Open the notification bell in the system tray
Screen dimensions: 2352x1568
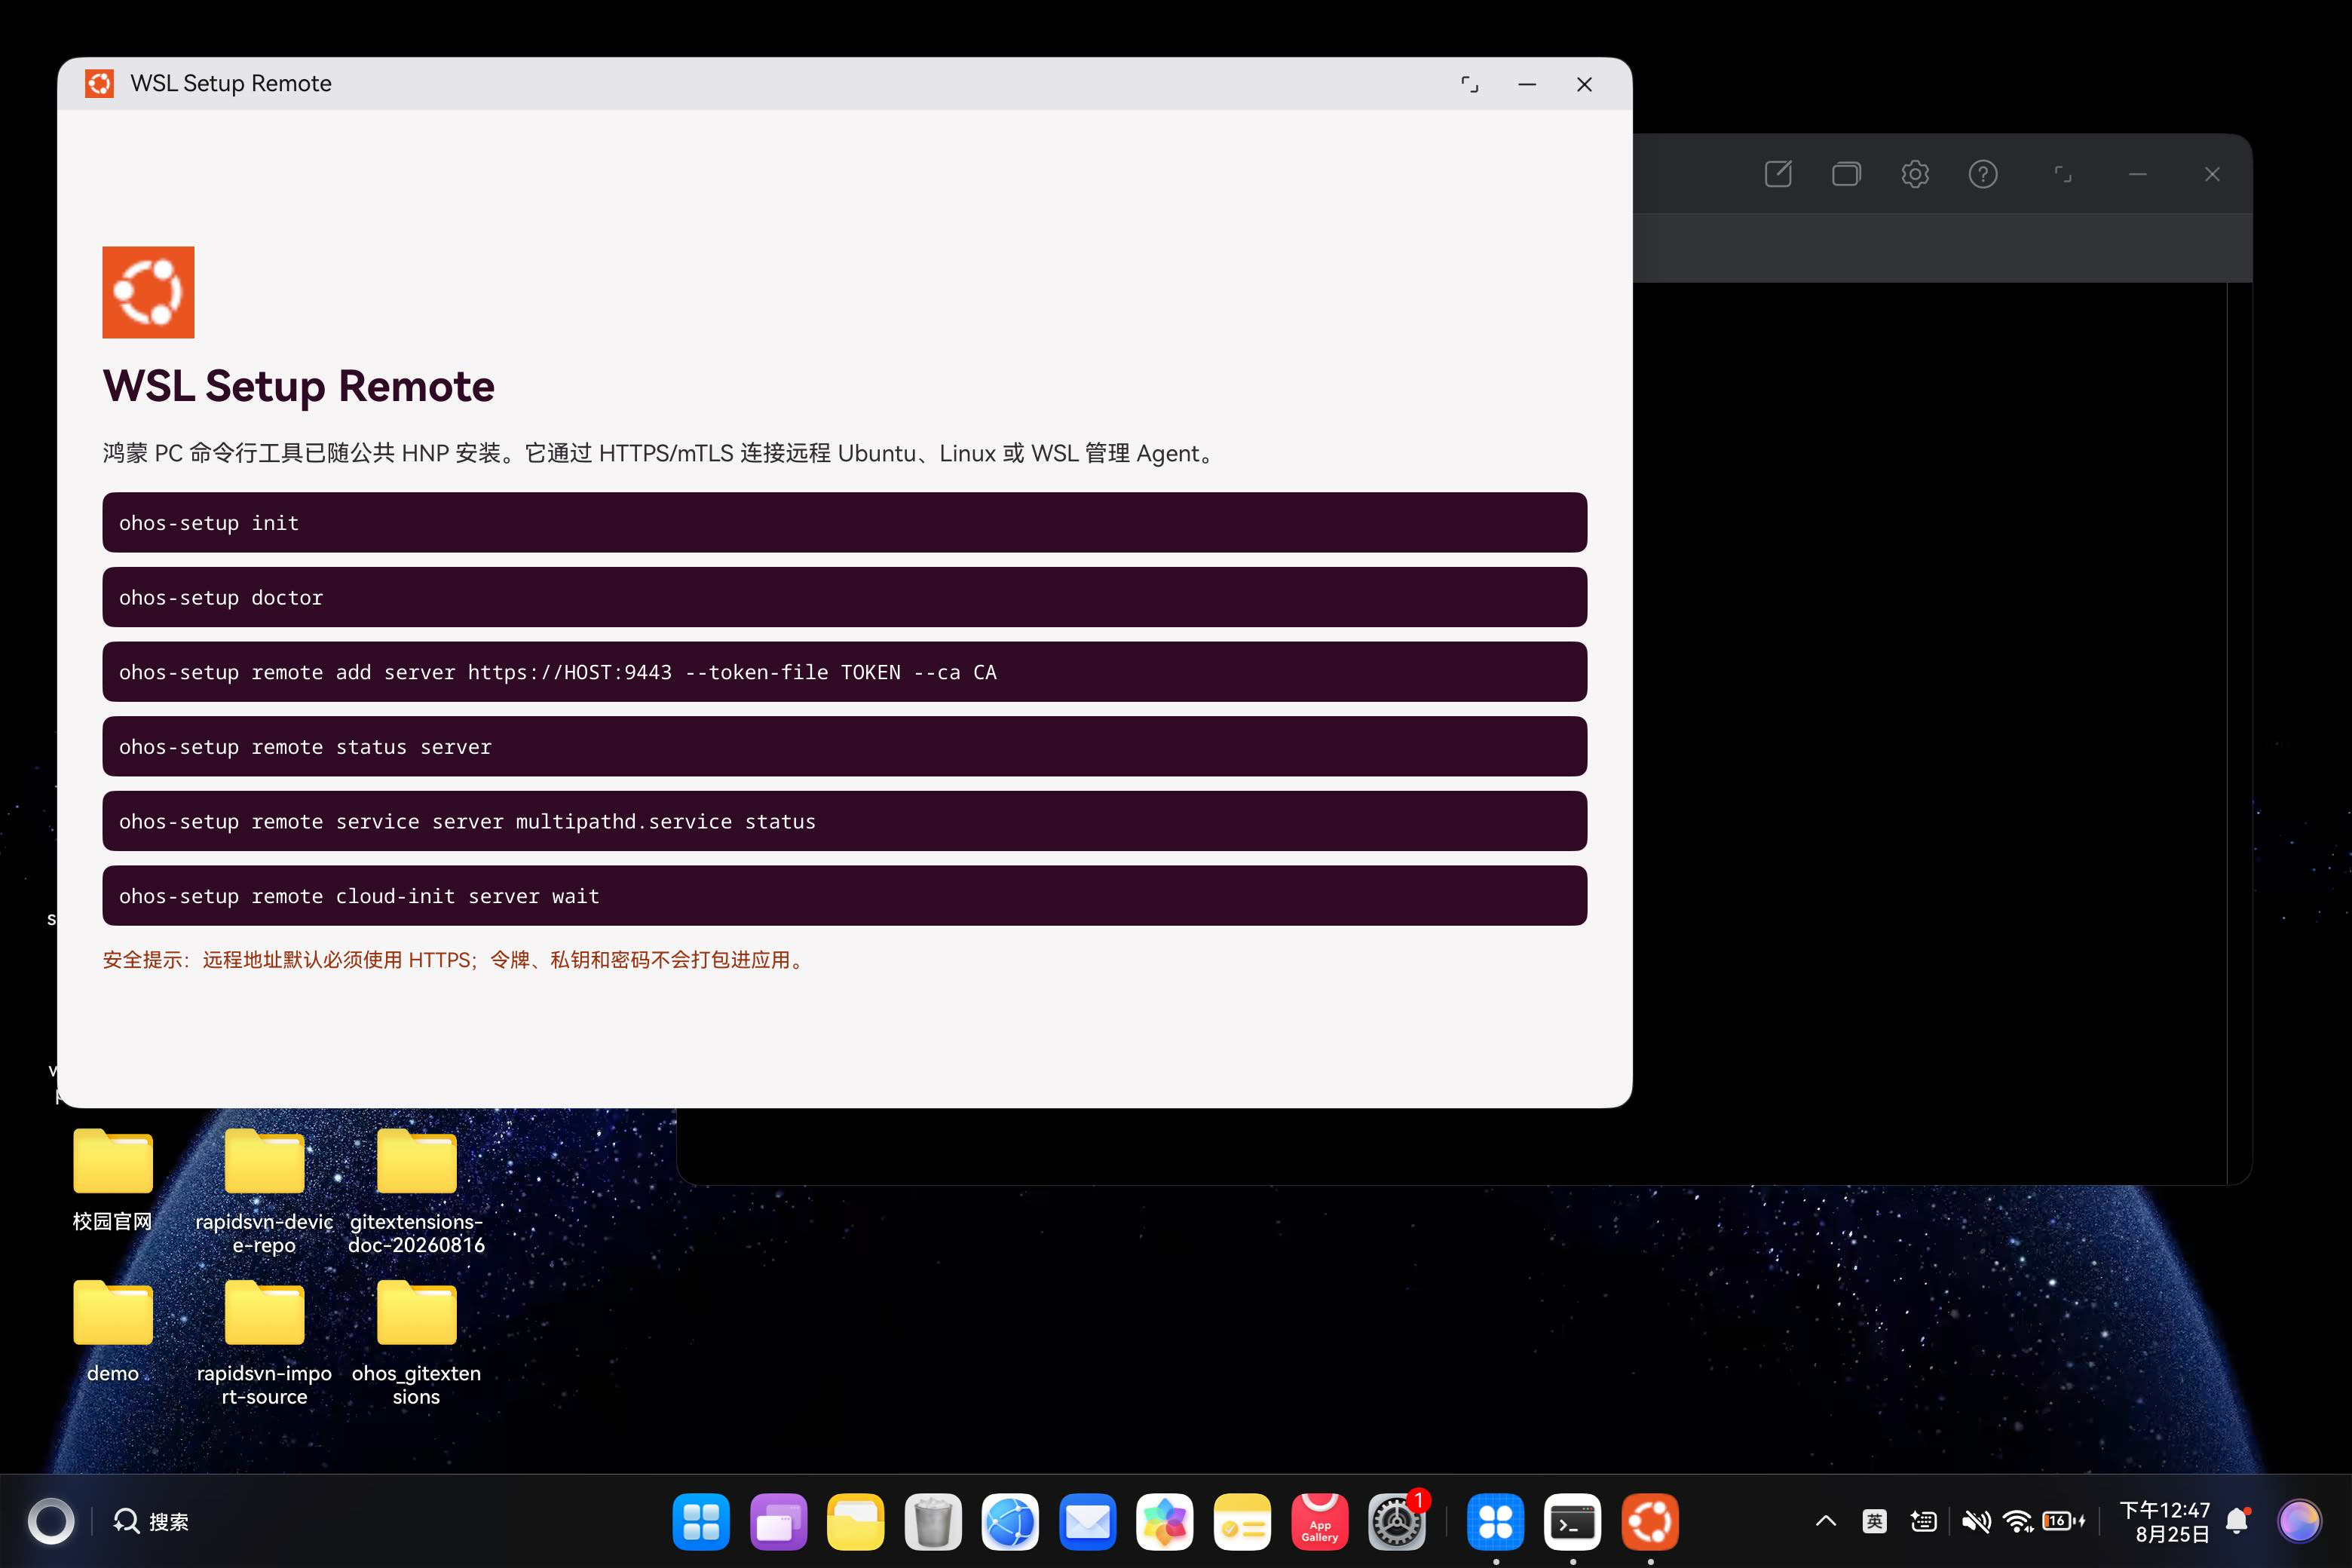[2238, 1522]
